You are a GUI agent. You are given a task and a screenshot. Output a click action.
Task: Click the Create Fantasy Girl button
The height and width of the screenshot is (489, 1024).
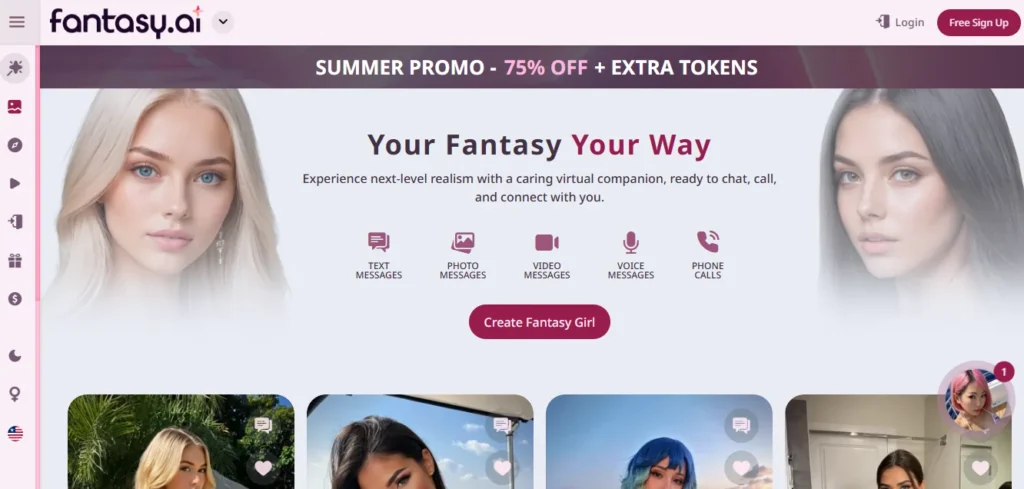pyautogui.click(x=539, y=322)
